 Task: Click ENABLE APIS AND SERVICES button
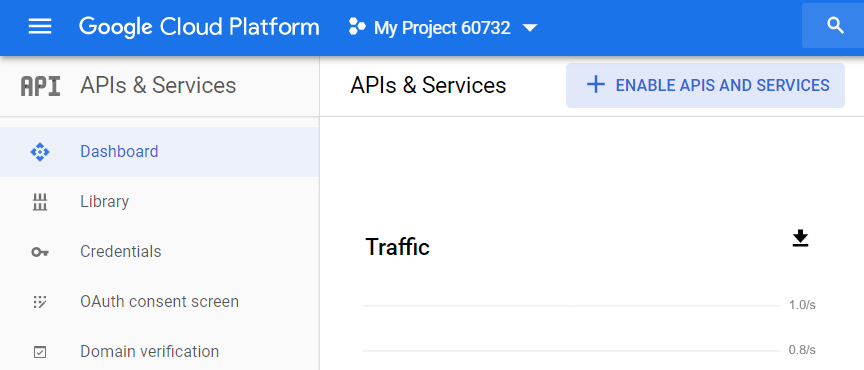point(705,85)
